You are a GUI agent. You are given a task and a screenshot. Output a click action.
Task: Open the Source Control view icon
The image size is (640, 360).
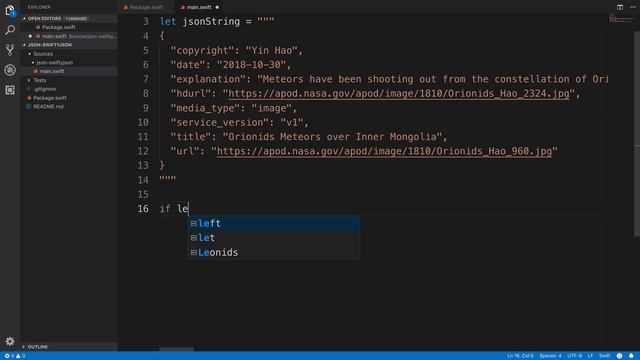point(10,50)
